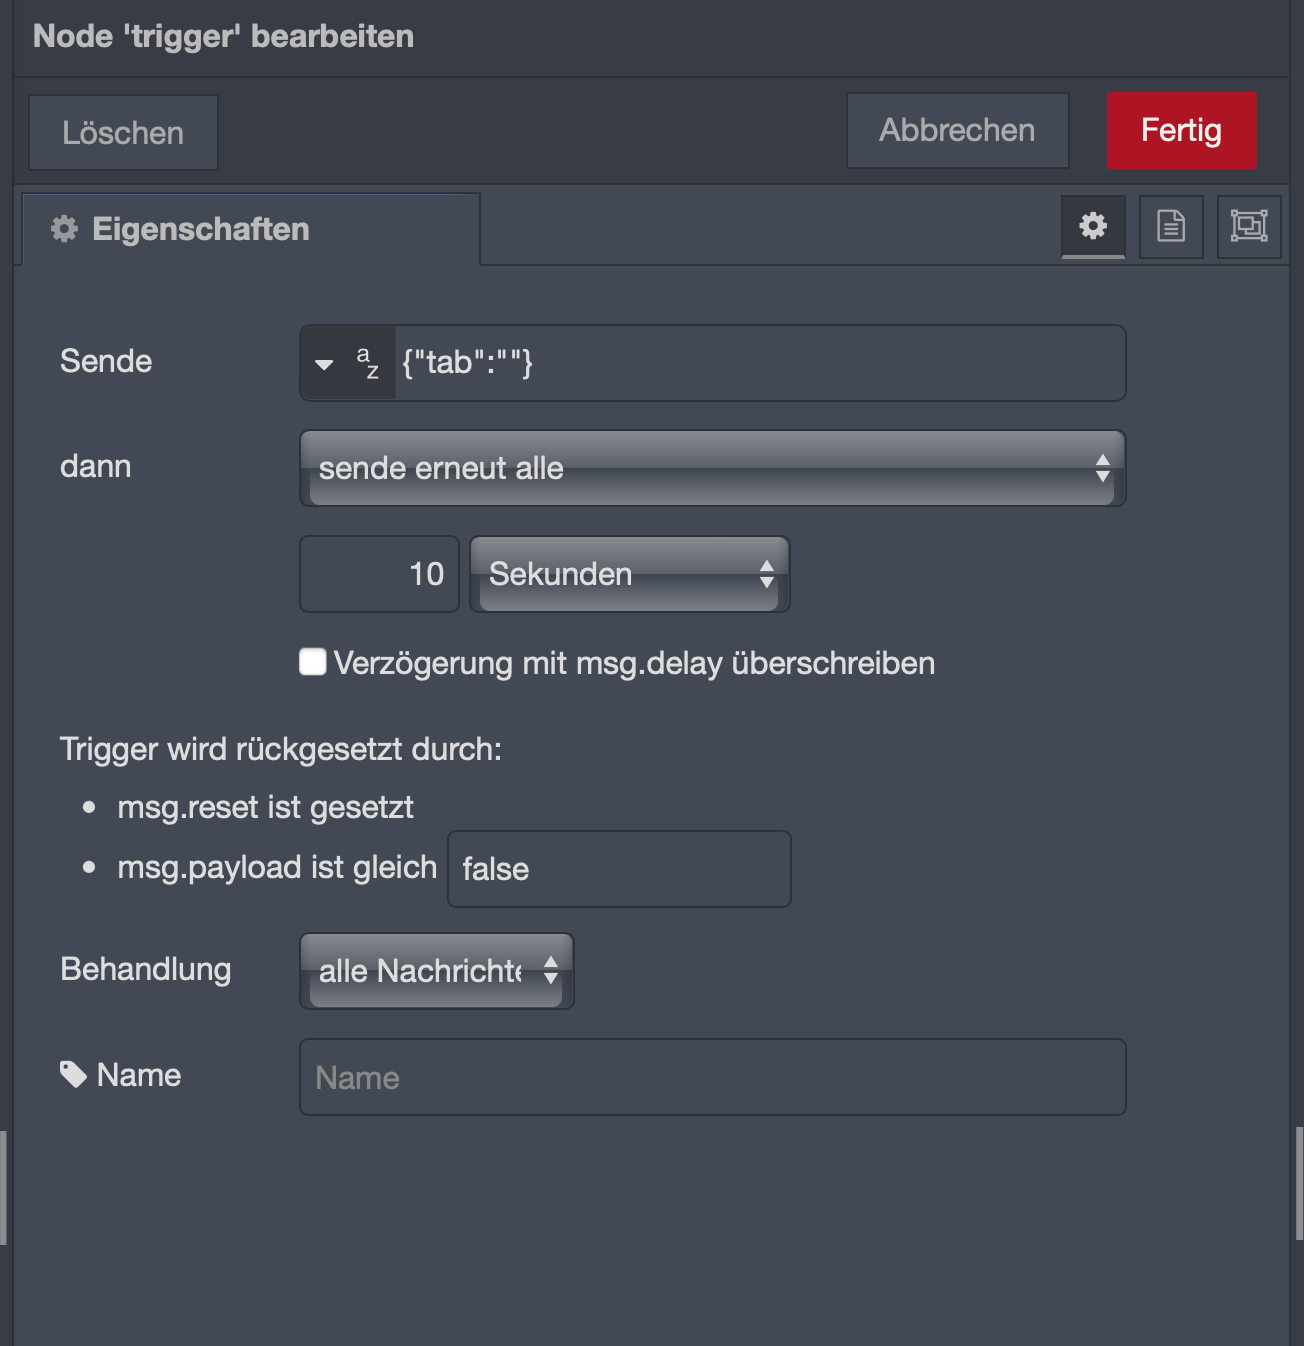
Task: Open the Sekunden unit dropdown
Action: pos(630,574)
